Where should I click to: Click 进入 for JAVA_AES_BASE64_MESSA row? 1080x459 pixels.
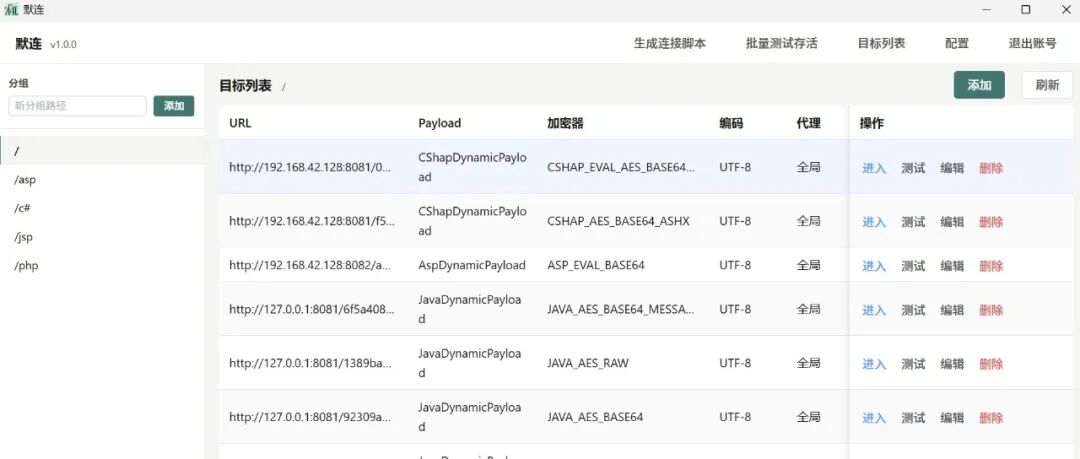[874, 310]
